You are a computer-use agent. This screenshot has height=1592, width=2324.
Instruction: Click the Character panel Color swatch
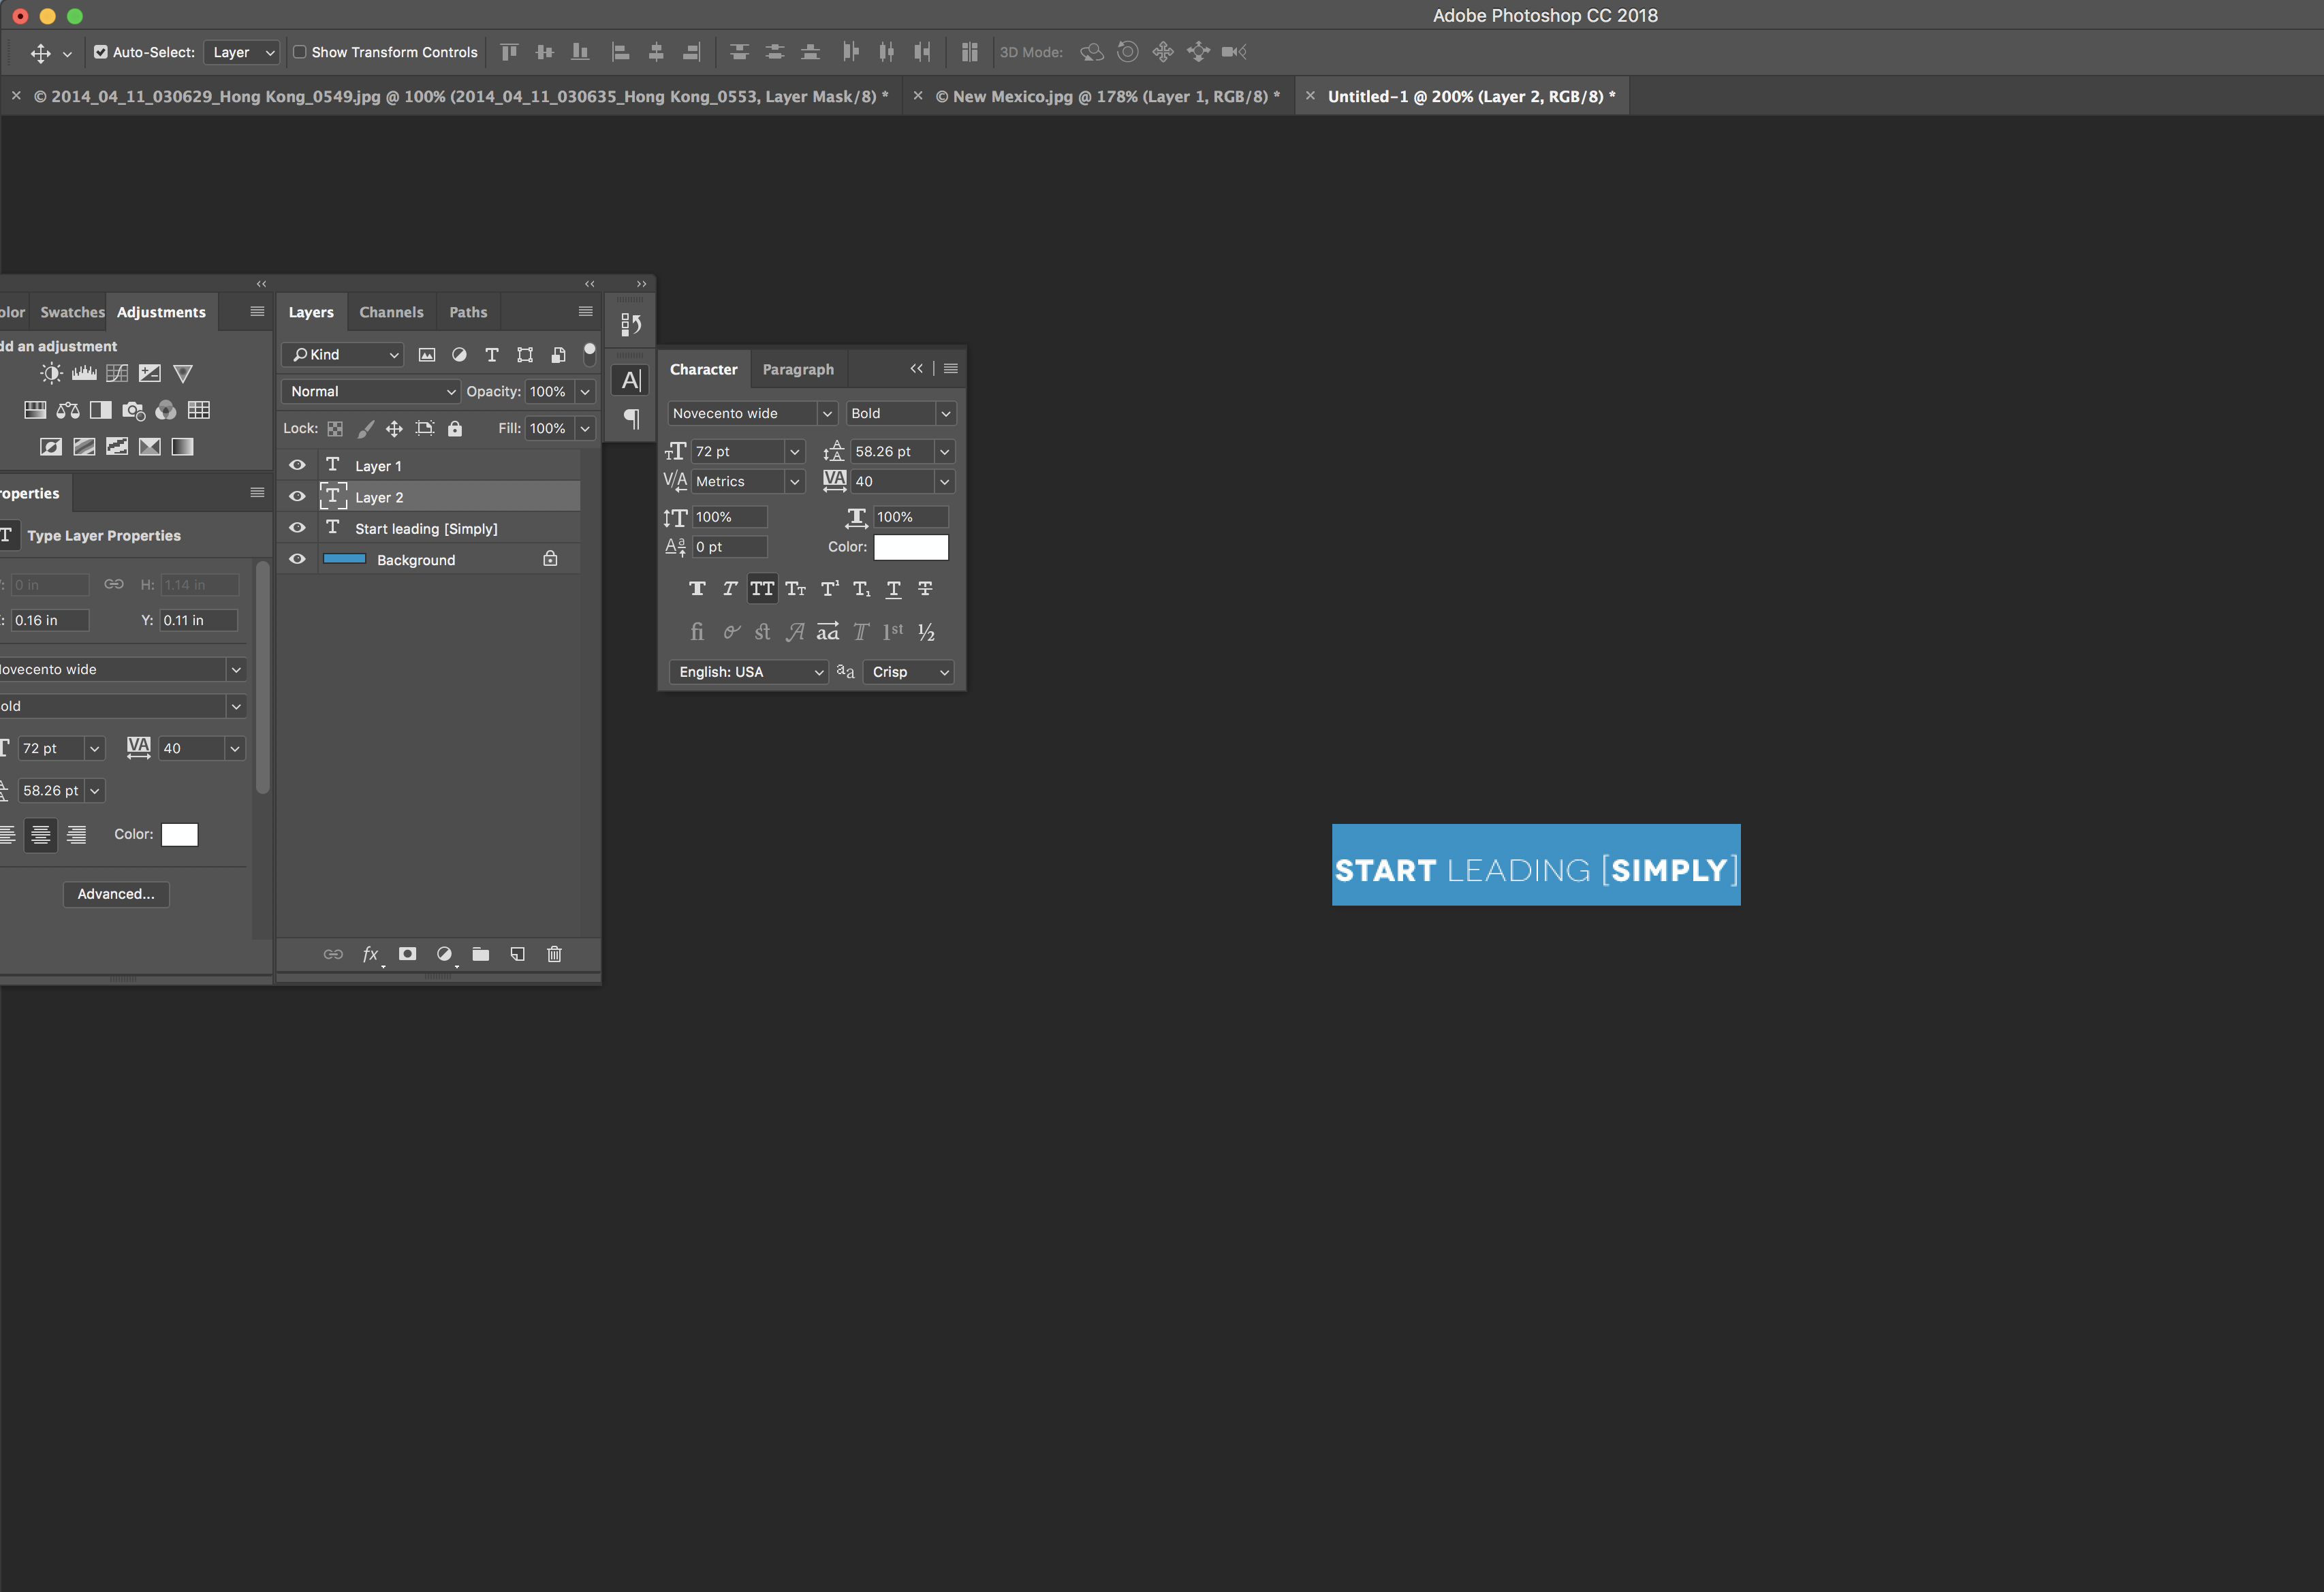pyautogui.click(x=911, y=547)
